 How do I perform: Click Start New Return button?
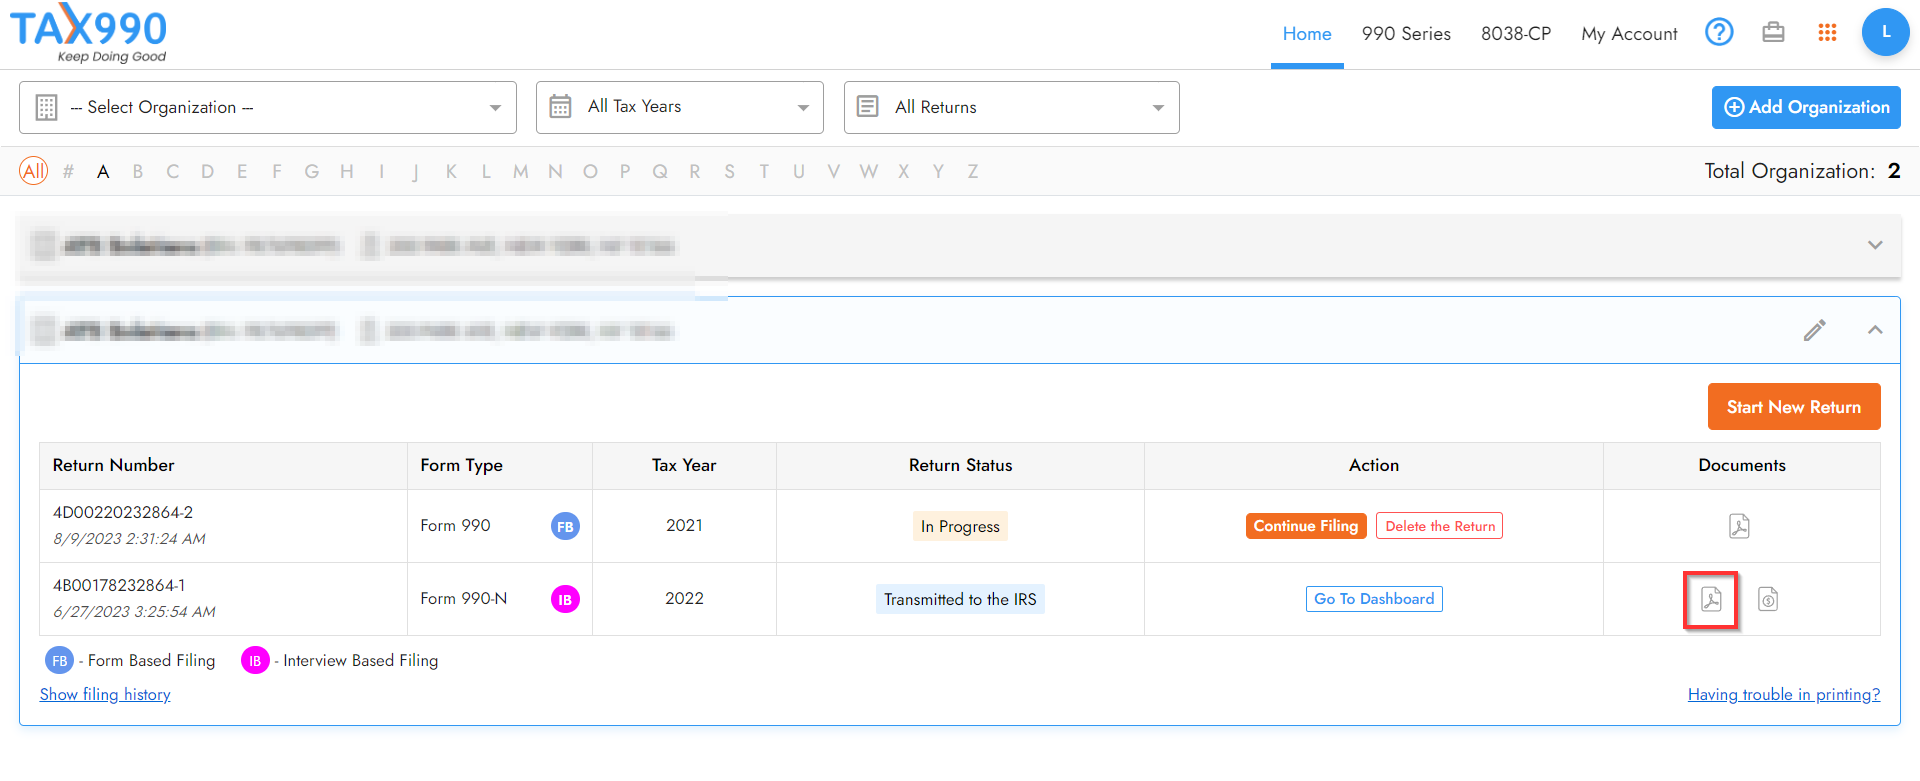1794,407
